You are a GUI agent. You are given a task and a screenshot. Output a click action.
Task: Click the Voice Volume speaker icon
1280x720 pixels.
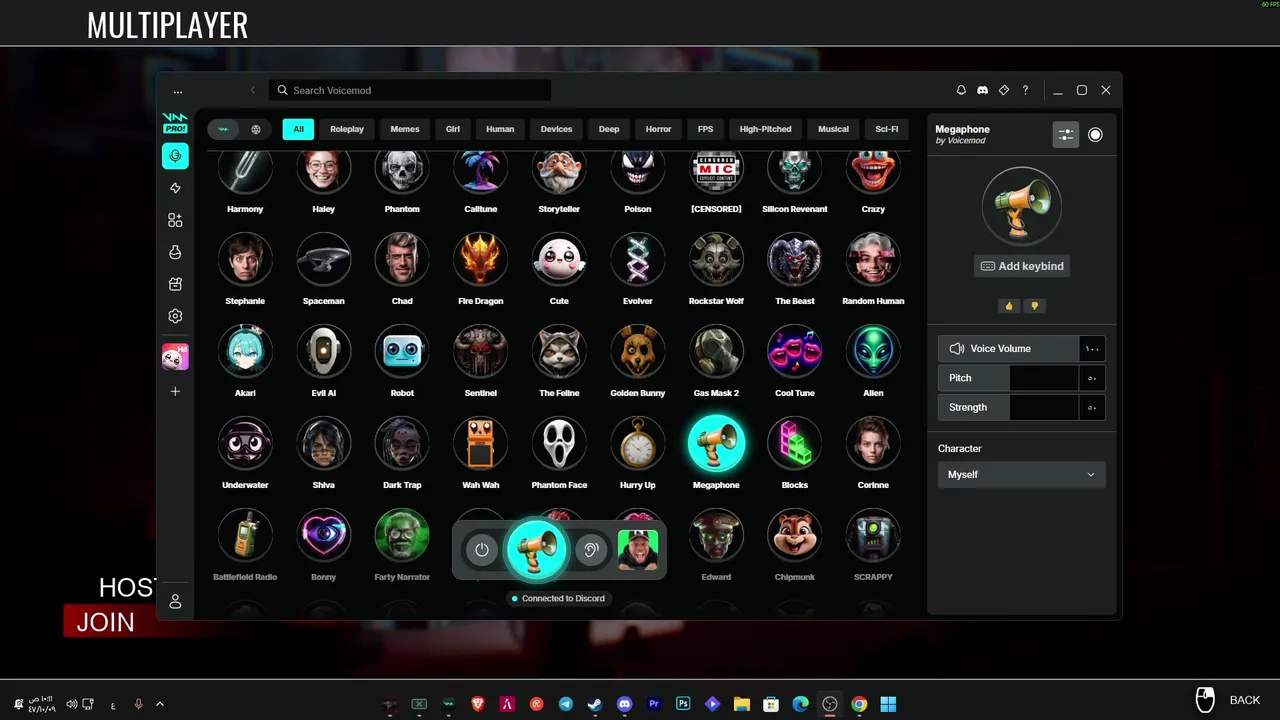point(956,348)
